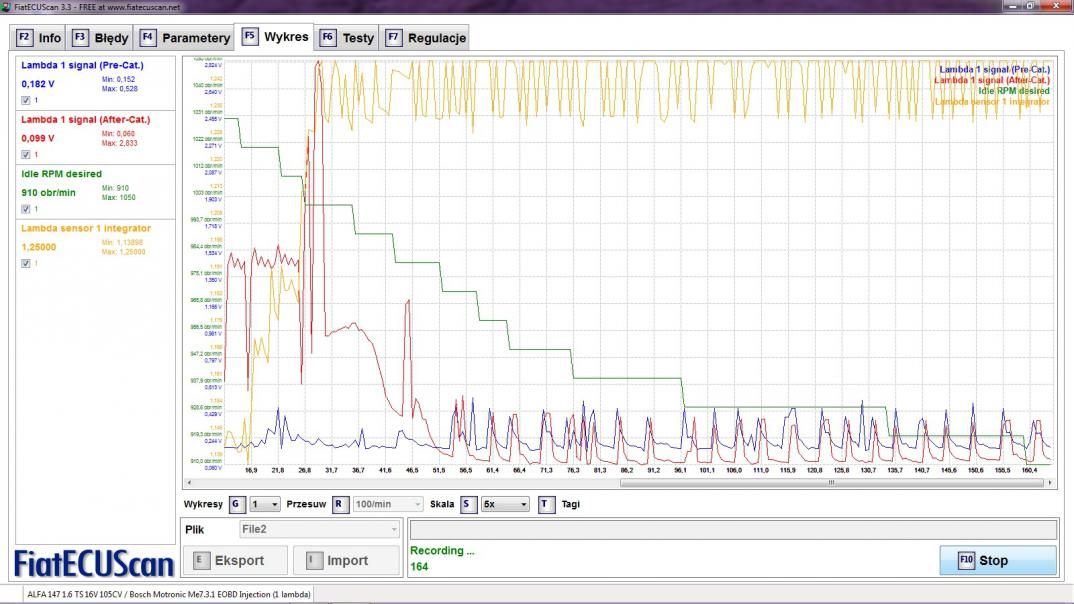This screenshot has height=604, width=1074.
Task: Open the Plik File2 dropdown
Action: click(319, 529)
